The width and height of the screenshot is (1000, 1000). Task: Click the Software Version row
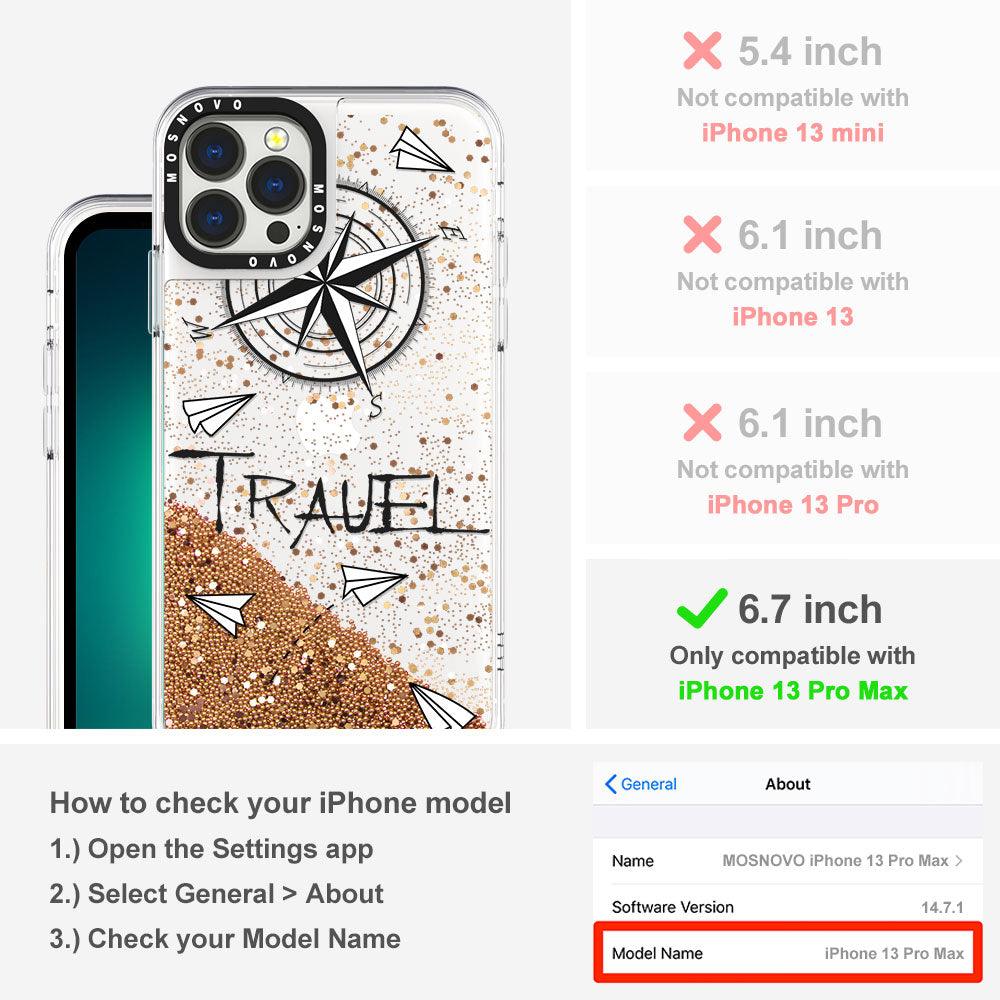click(x=788, y=907)
